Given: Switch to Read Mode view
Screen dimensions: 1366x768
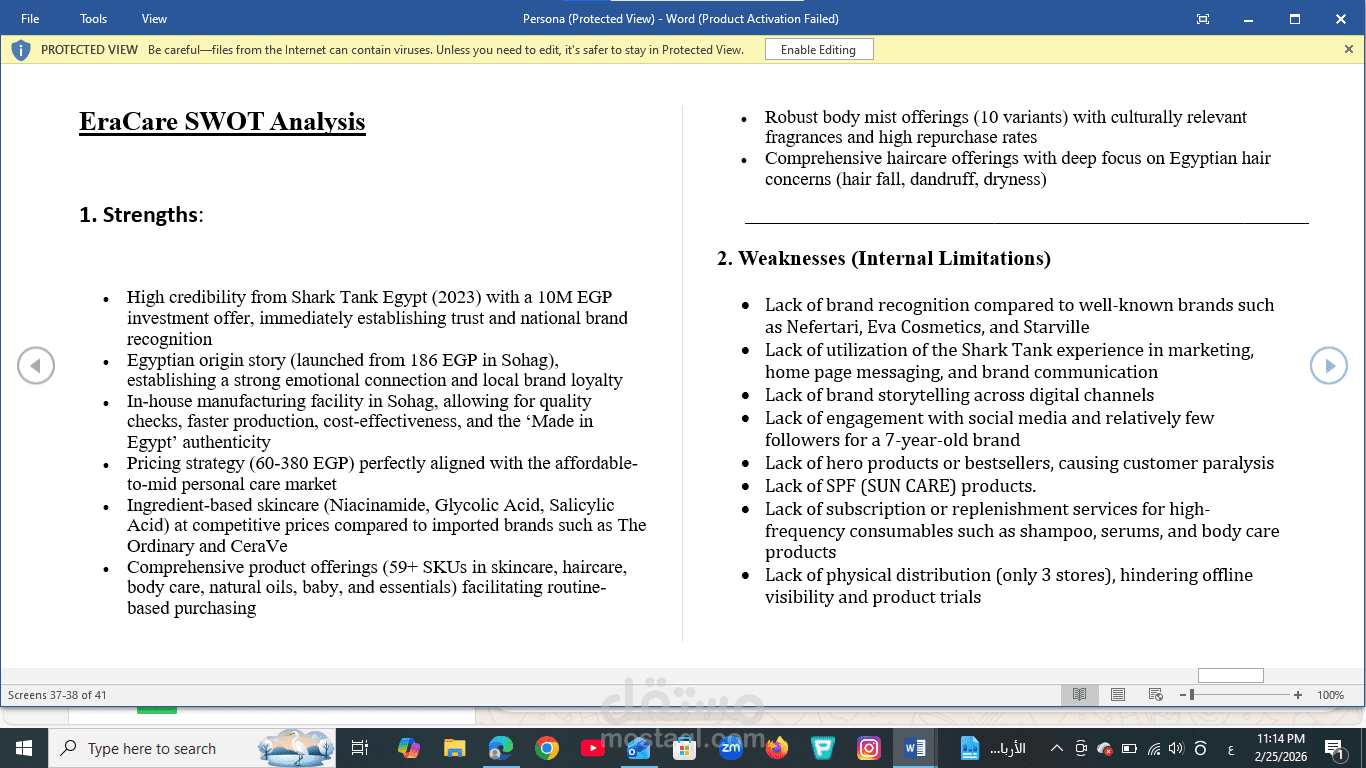Looking at the screenshot, I should 1079,695.
